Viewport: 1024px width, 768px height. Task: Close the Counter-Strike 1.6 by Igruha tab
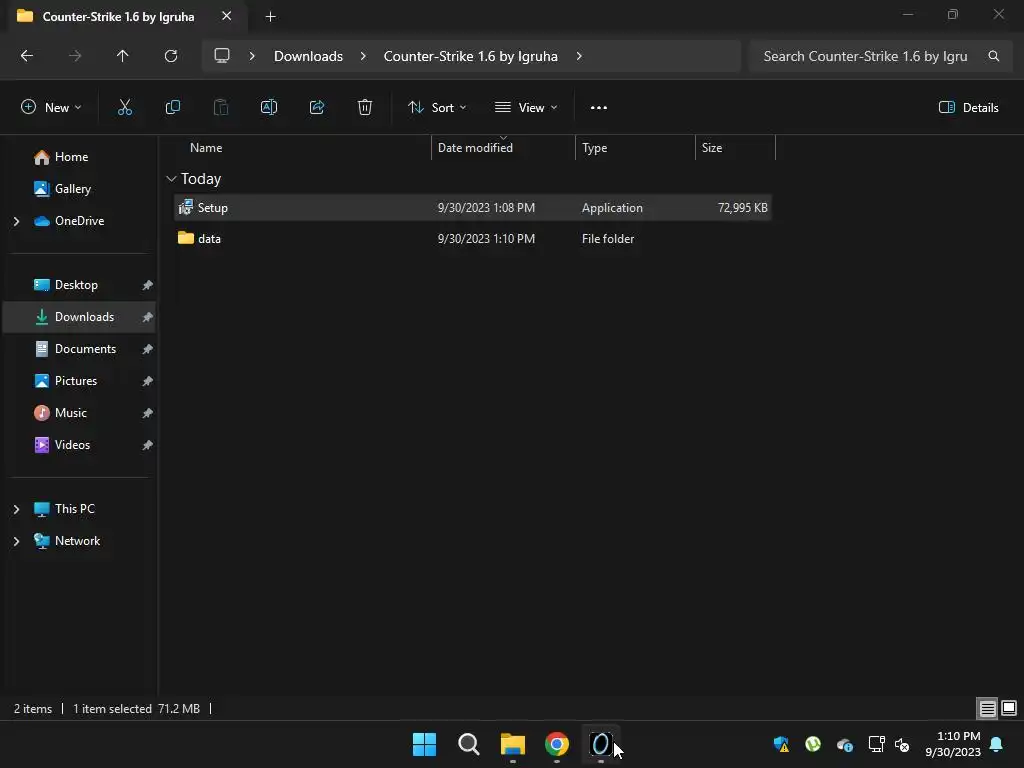coord(227,16)
